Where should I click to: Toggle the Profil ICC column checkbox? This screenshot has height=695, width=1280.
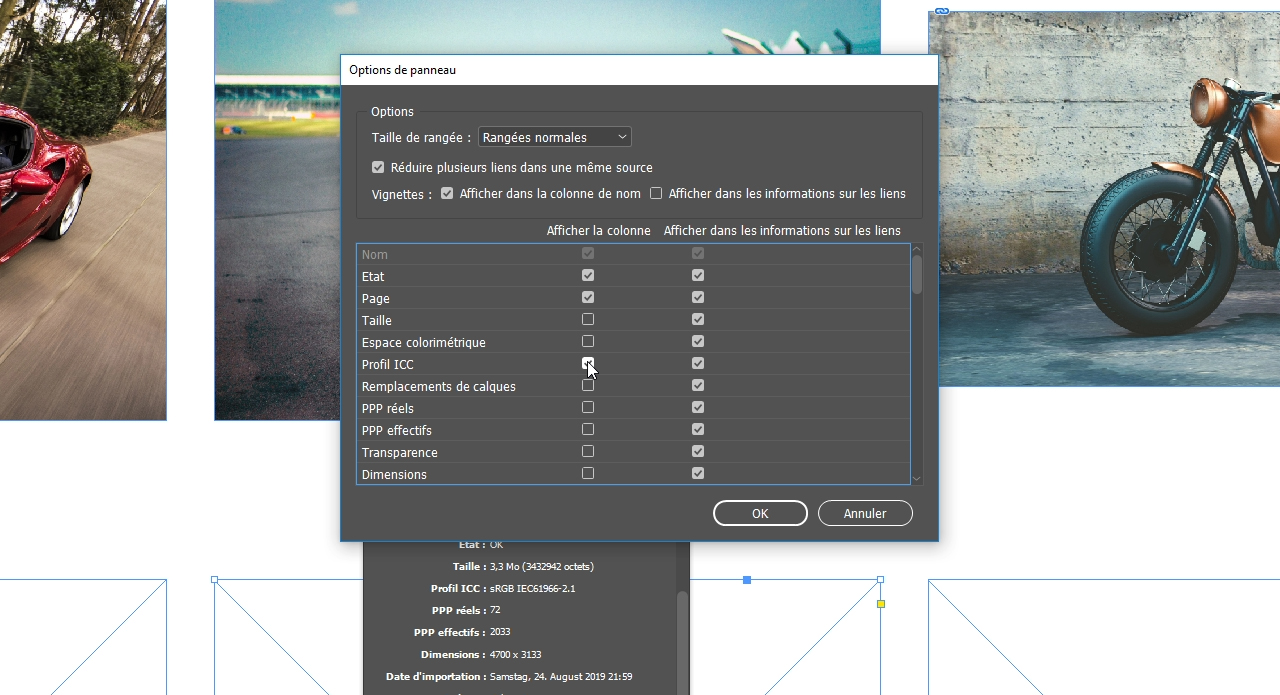tap(588, 363)
